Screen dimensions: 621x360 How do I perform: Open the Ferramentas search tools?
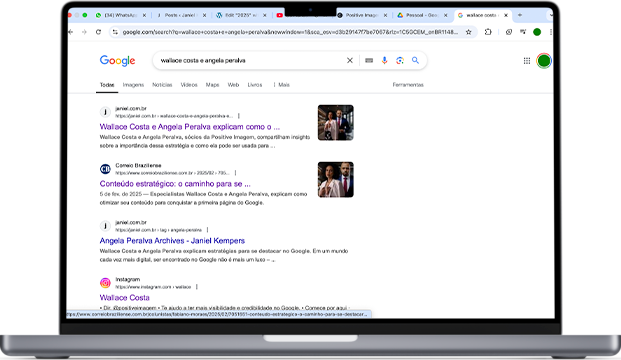[408, 85]
